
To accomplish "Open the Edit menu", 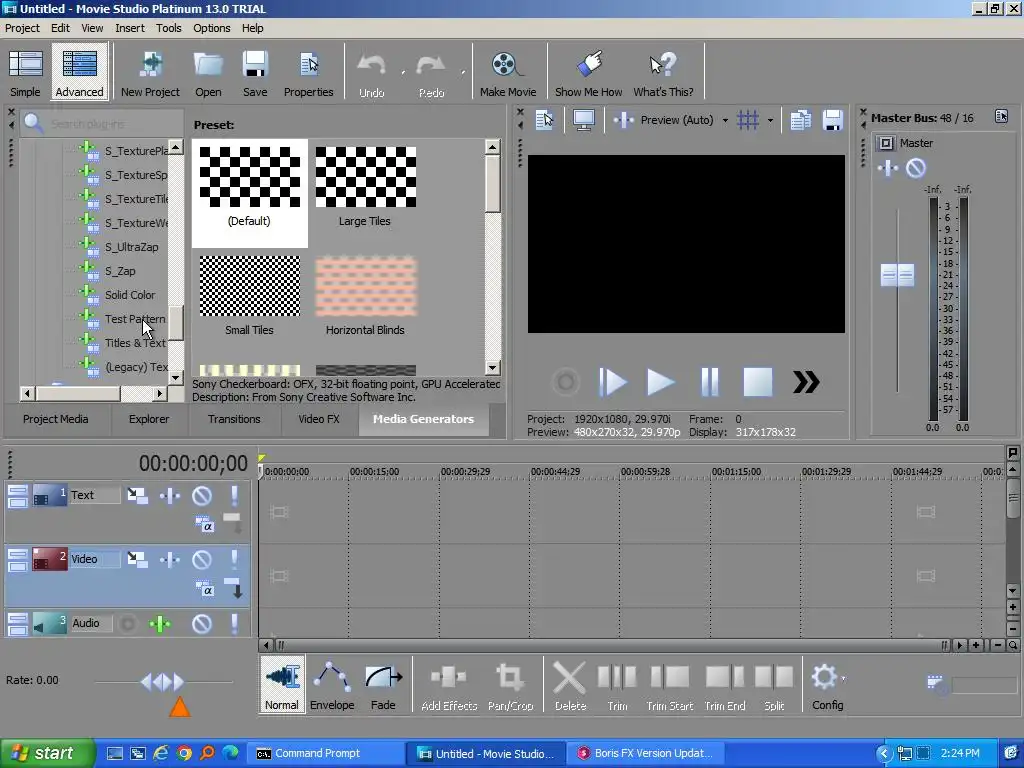I will click(60, 28).
